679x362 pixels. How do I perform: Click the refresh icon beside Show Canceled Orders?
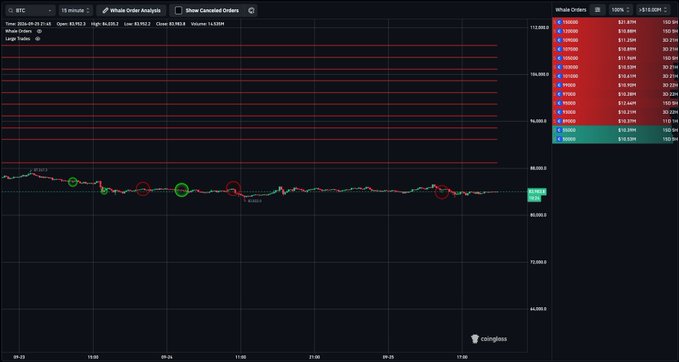pyautogui.click(x=251, y=10)
